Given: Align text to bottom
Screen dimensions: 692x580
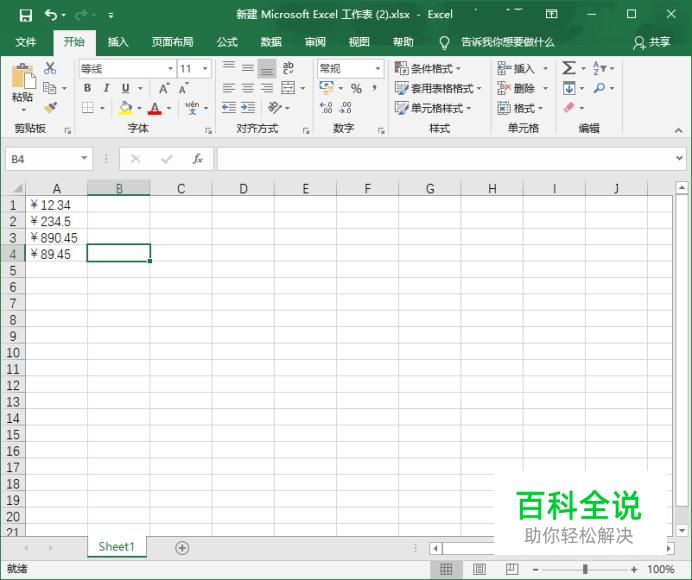Looking at the screenshot, I should pyautogui.click(x=267, y=68).
